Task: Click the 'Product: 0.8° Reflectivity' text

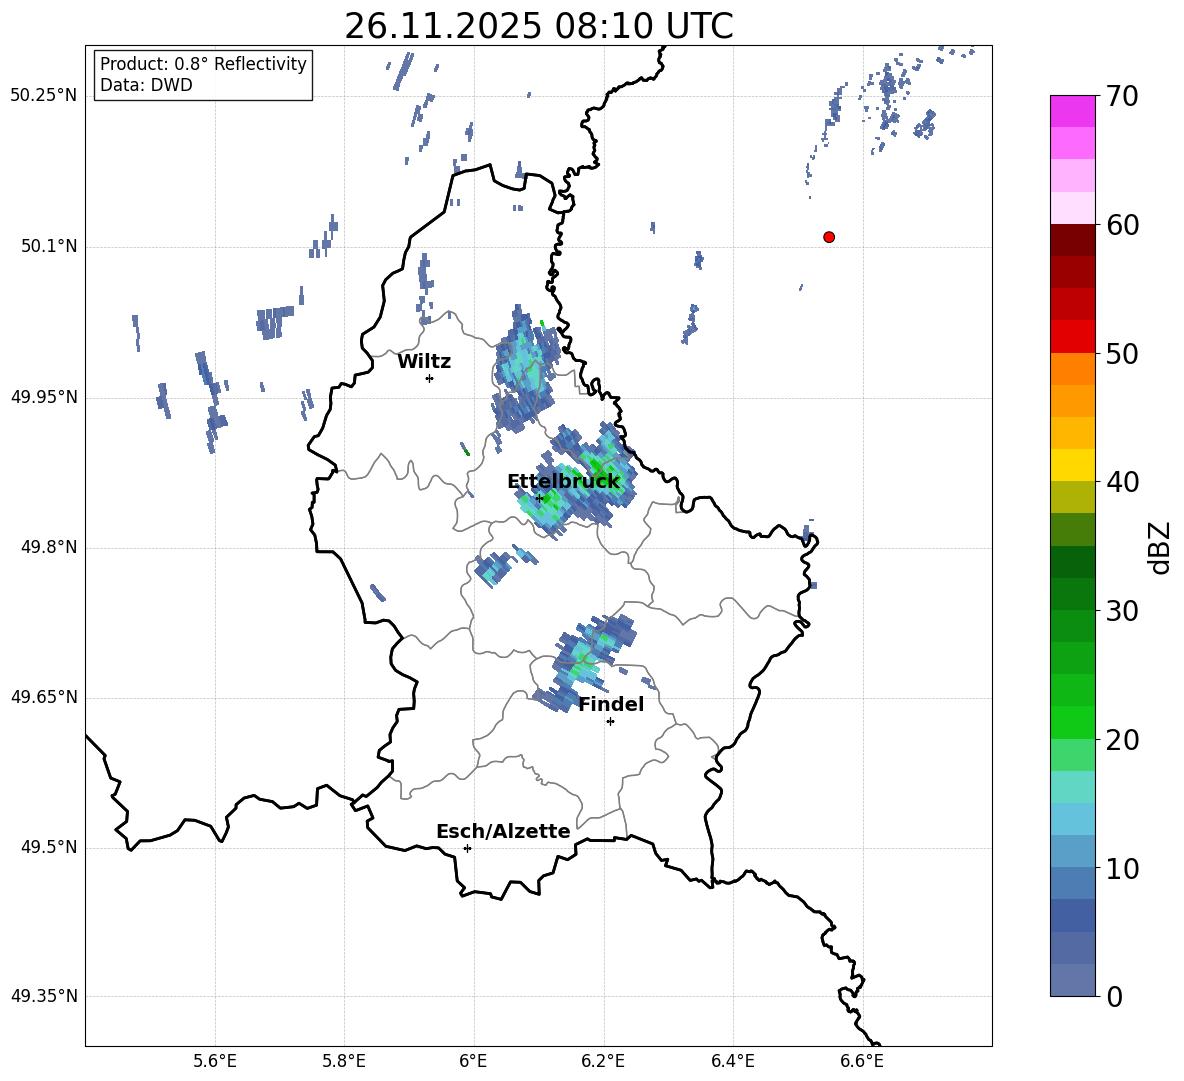Action: point(203,64)
